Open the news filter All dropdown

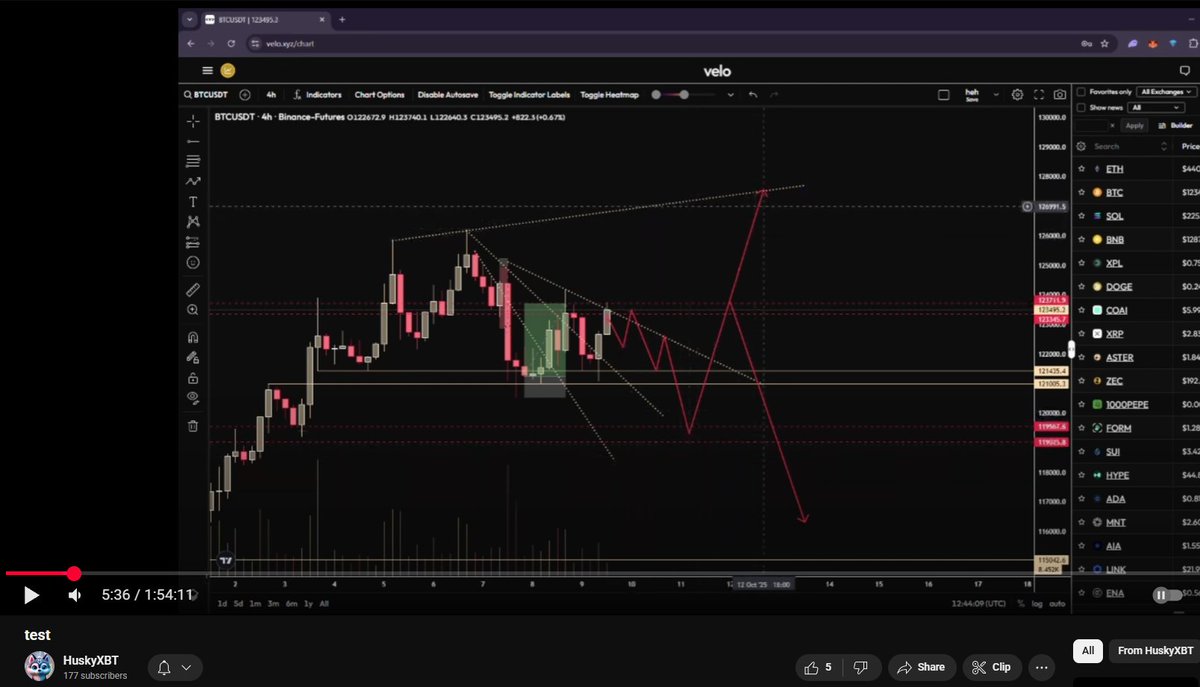click(x=1155, y=107)
